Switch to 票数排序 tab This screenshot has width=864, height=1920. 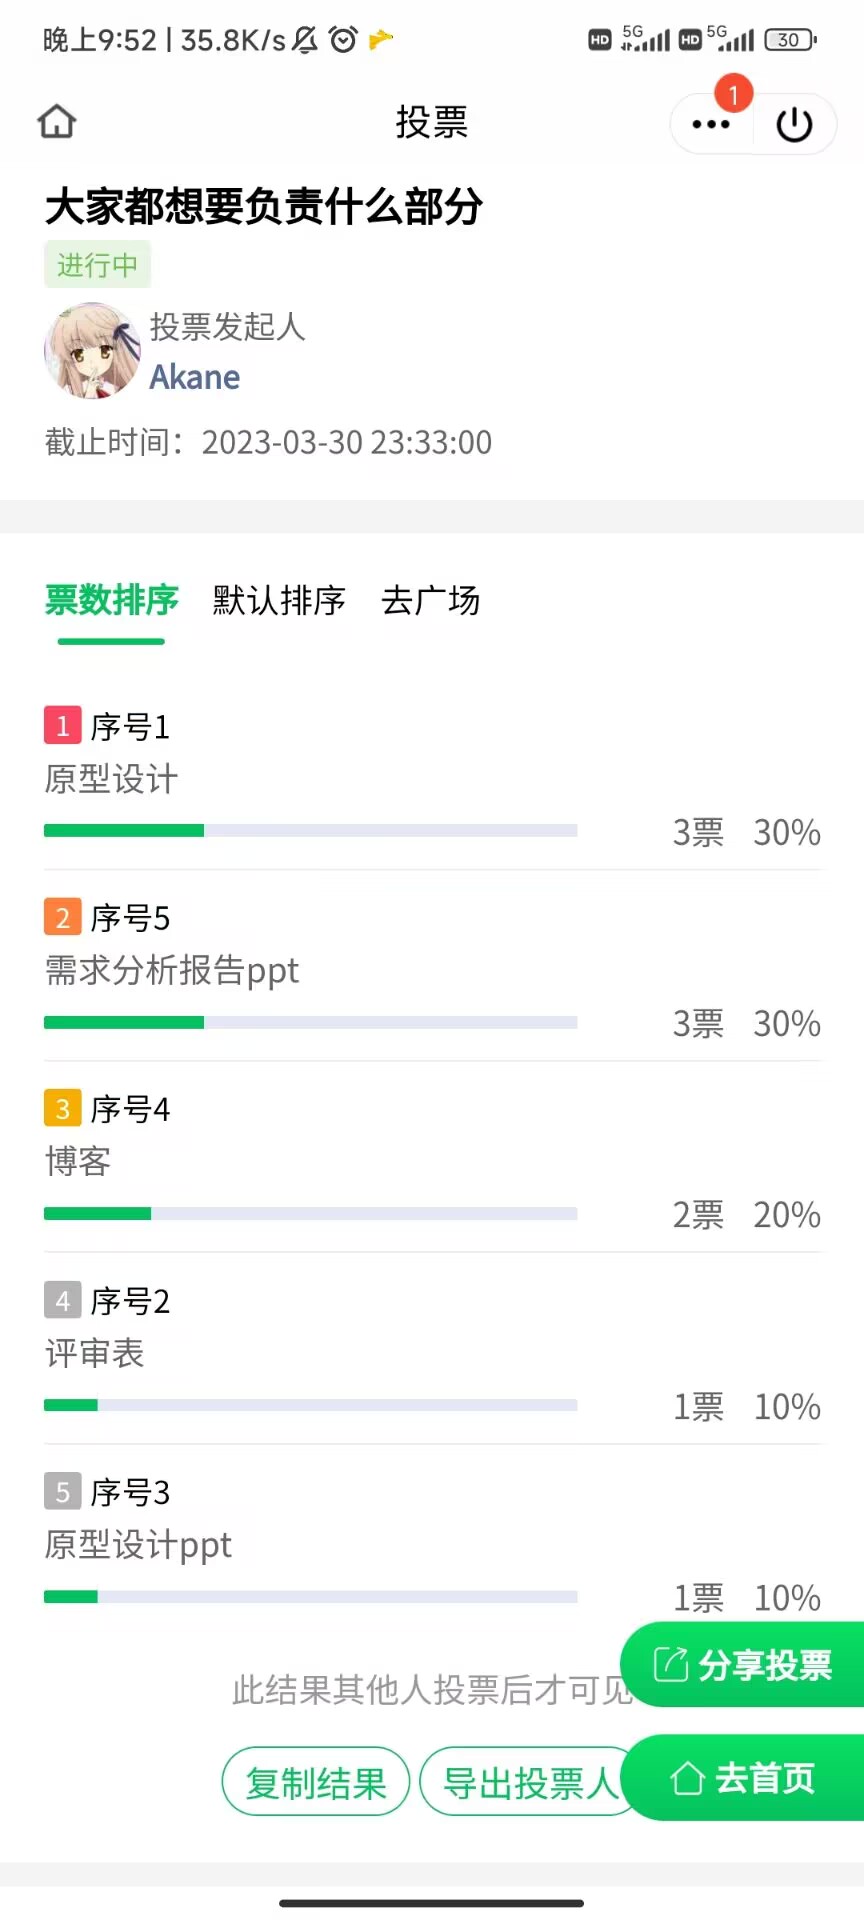tap(111, 600)
